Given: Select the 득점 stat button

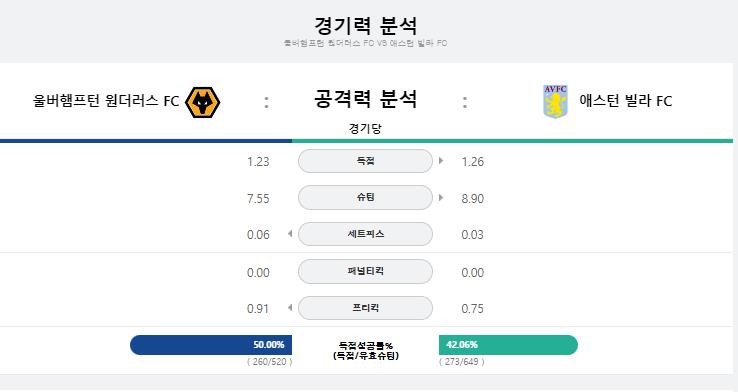Looking at the screenshot, I should click(365, 161).
